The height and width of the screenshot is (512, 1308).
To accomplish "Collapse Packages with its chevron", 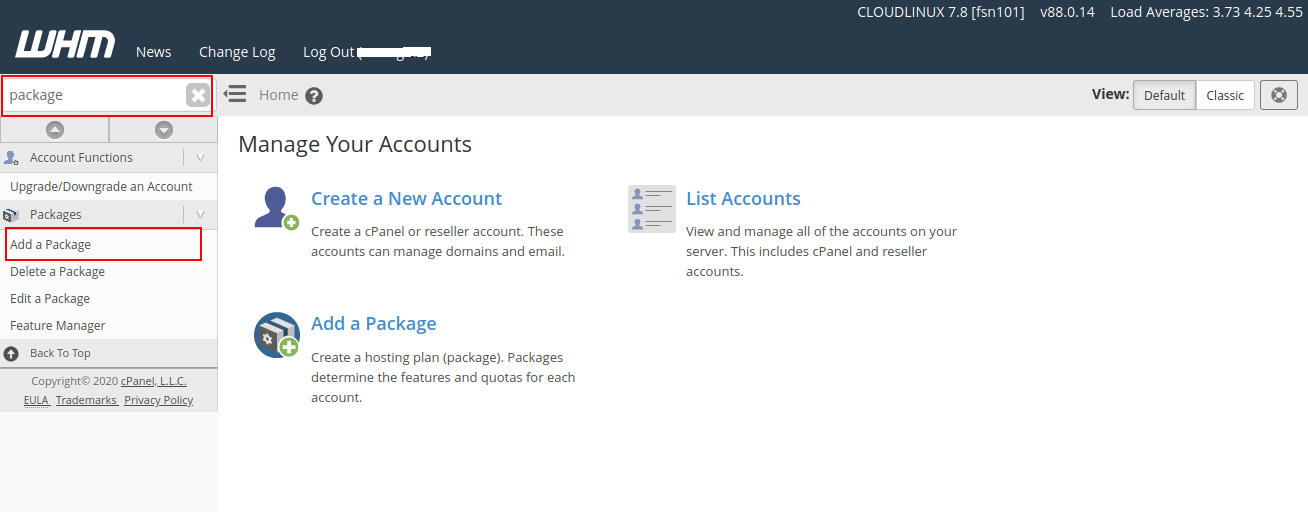I will click(x=200, y=214).
